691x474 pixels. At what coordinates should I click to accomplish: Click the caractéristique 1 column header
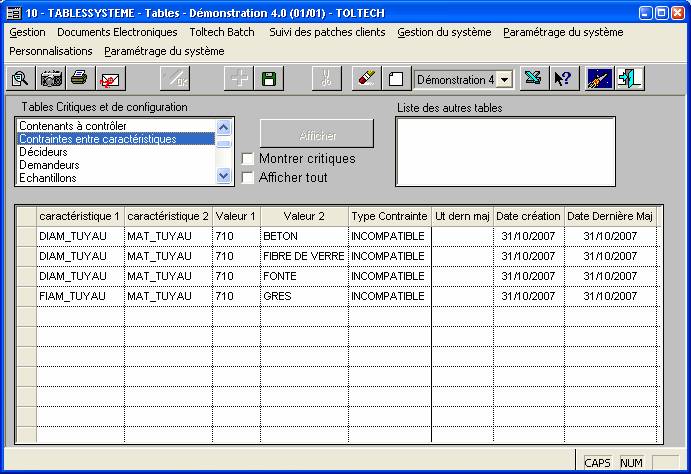coord(80,216)
